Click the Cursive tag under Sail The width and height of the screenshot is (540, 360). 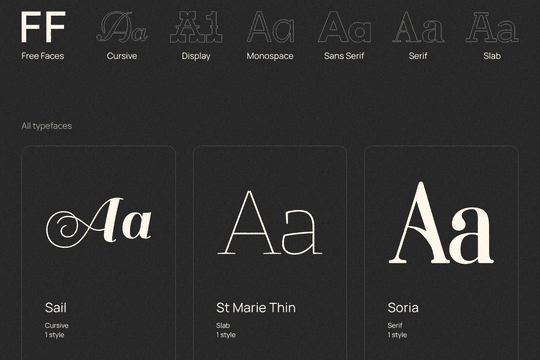pos(56,325)
